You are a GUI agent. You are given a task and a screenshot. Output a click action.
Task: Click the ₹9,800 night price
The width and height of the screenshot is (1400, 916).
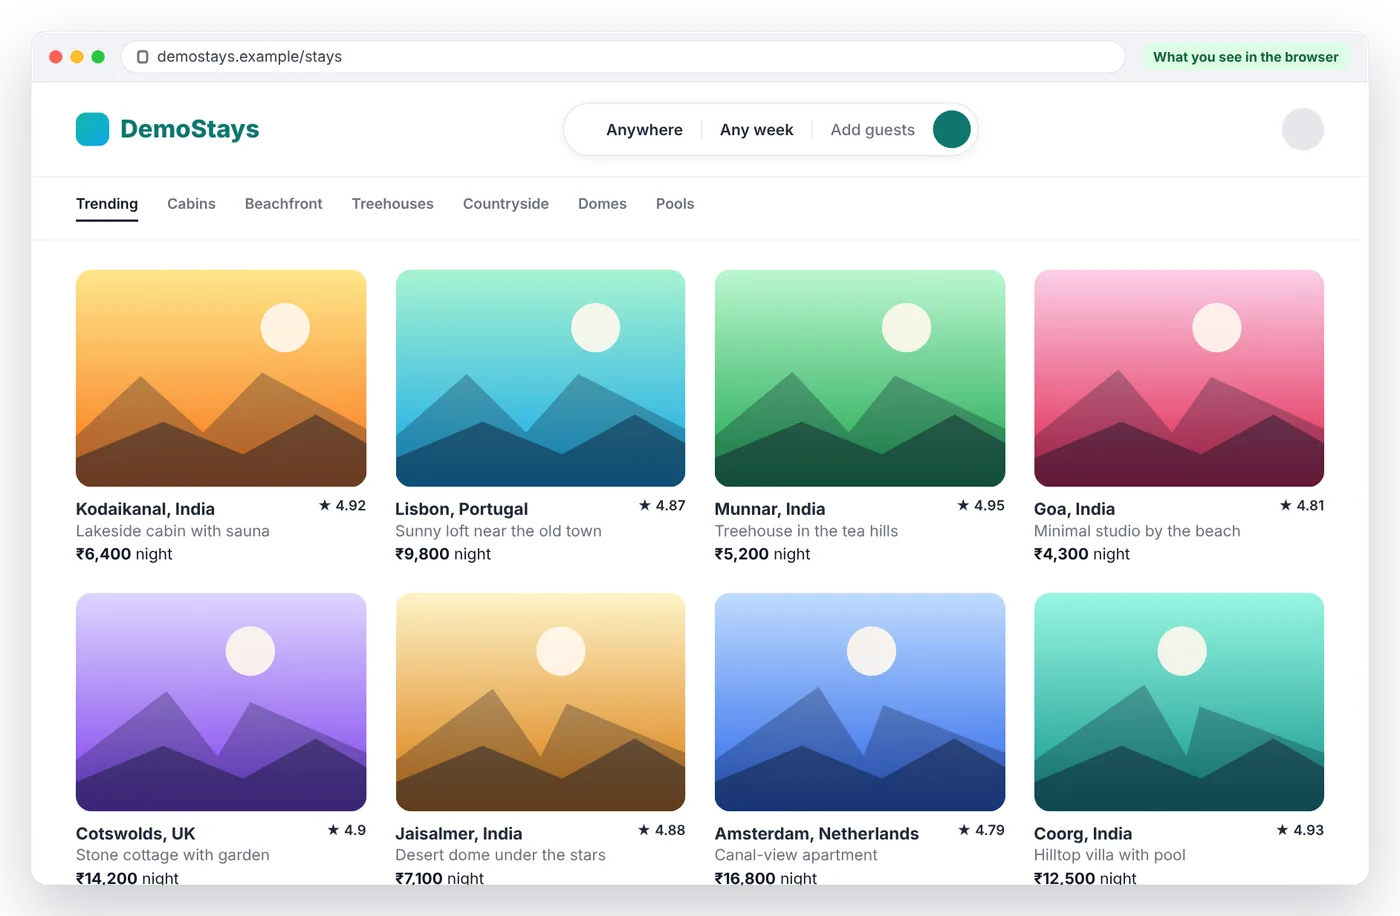(x=443, y=554)
